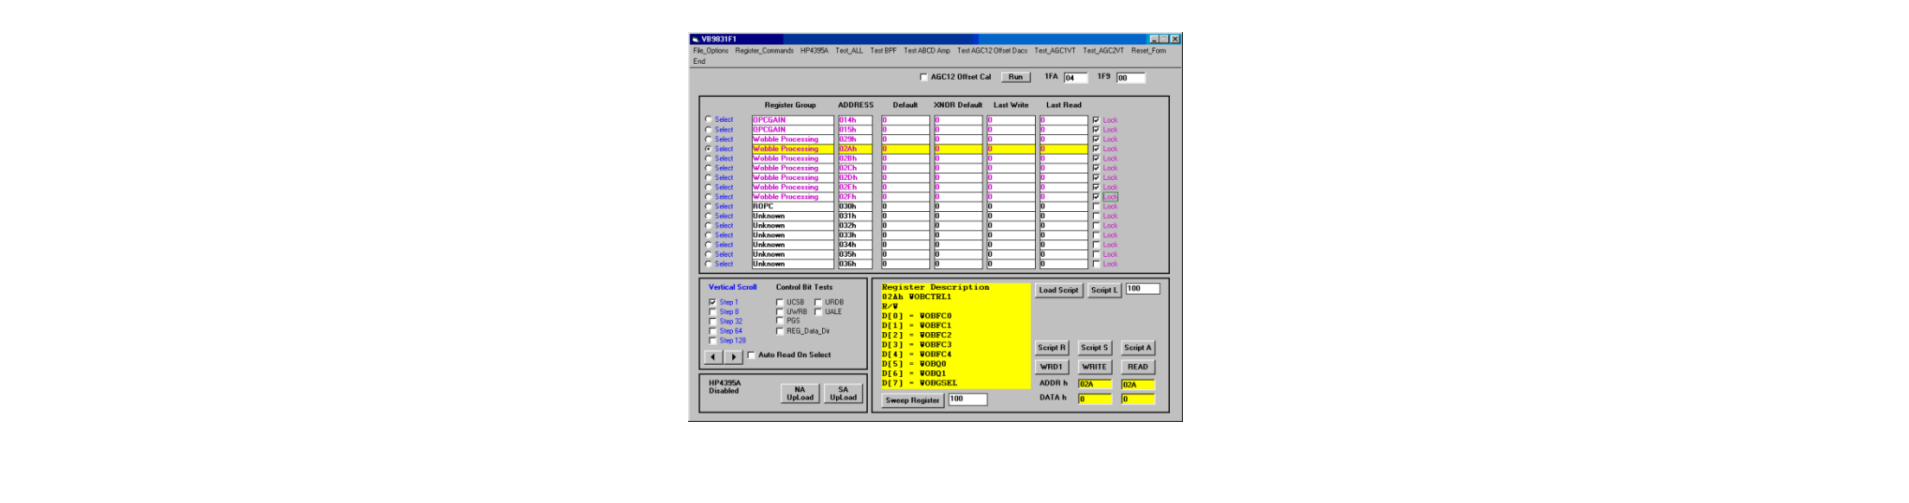The height and width of the screenshot is (503, 1909).
Task: Check the Lock checkbox for address 030h
Action: (x=1096, y=206)
